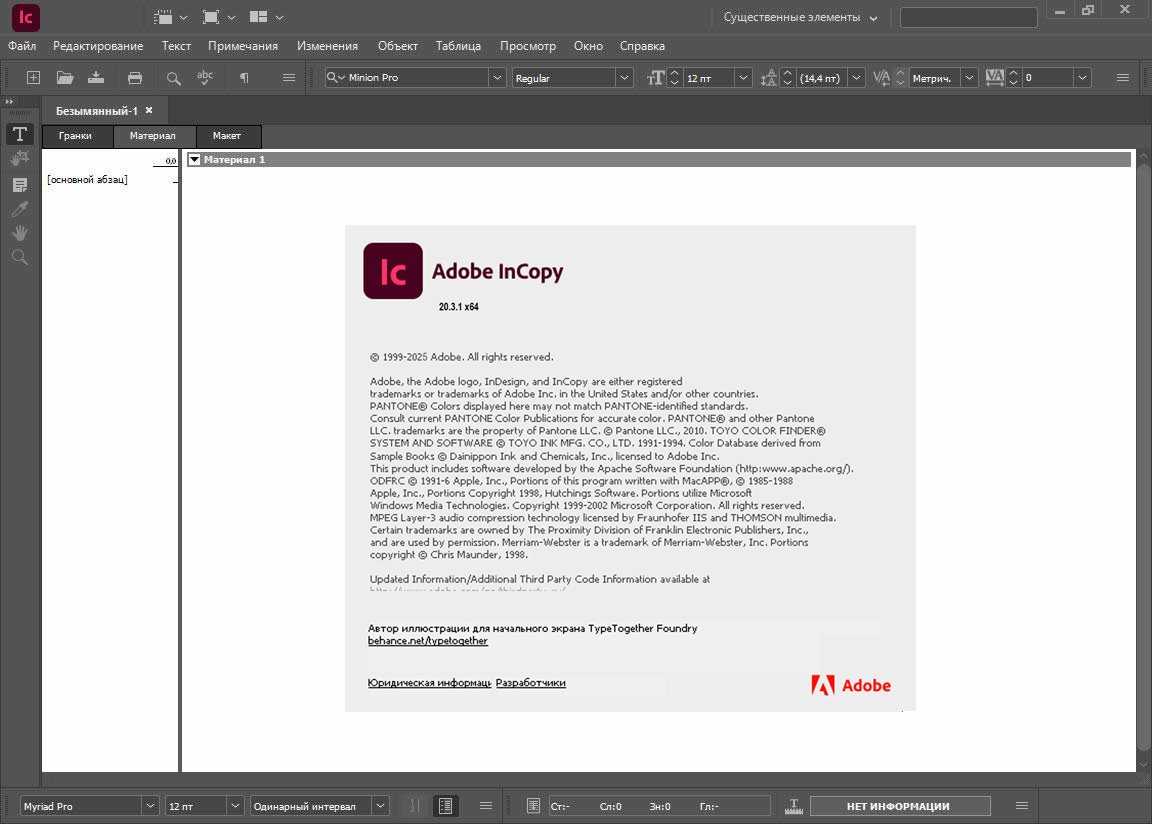Select the Hand tool

(20, 233)
